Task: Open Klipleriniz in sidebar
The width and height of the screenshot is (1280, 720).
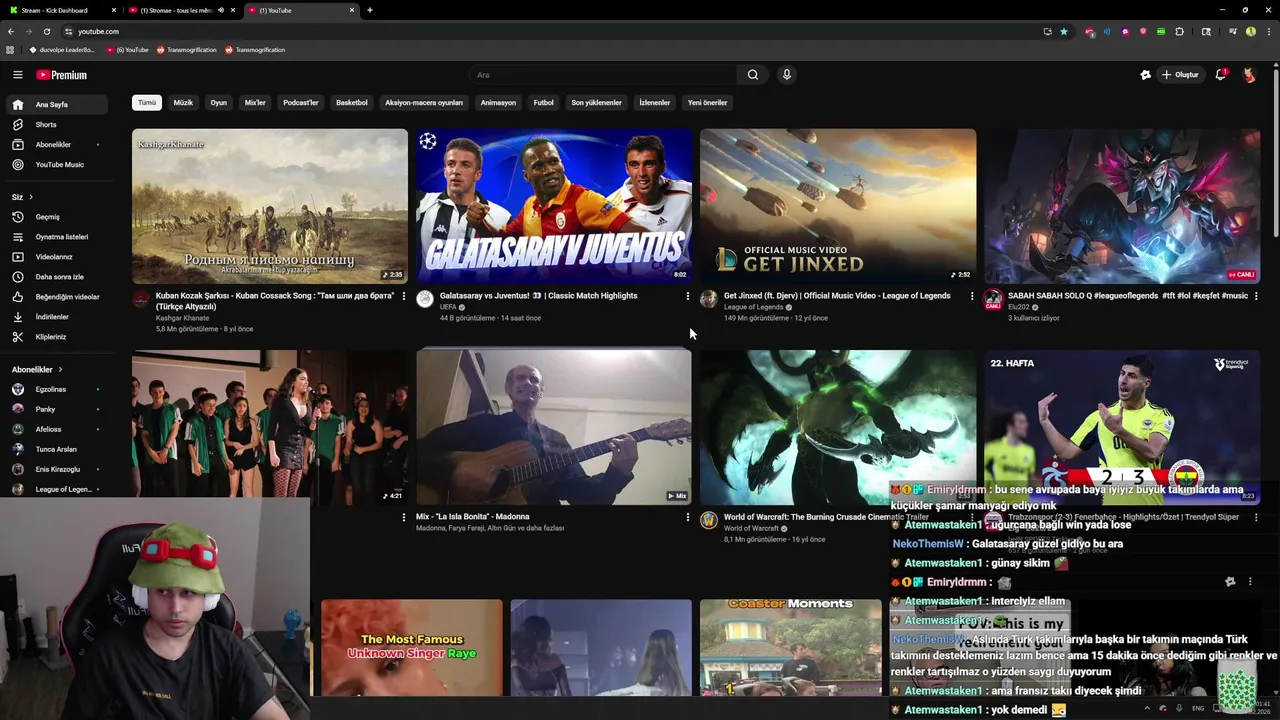Action: [x=58, y=337]
